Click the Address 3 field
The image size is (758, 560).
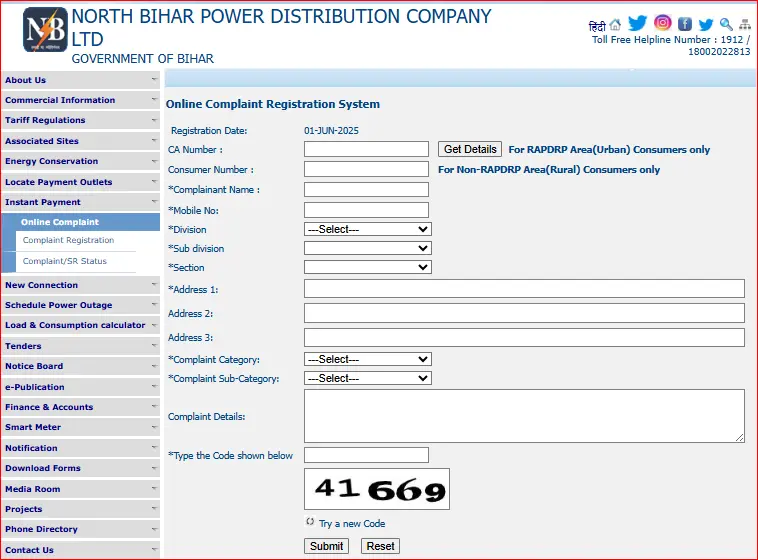click(x=525, y=338)
